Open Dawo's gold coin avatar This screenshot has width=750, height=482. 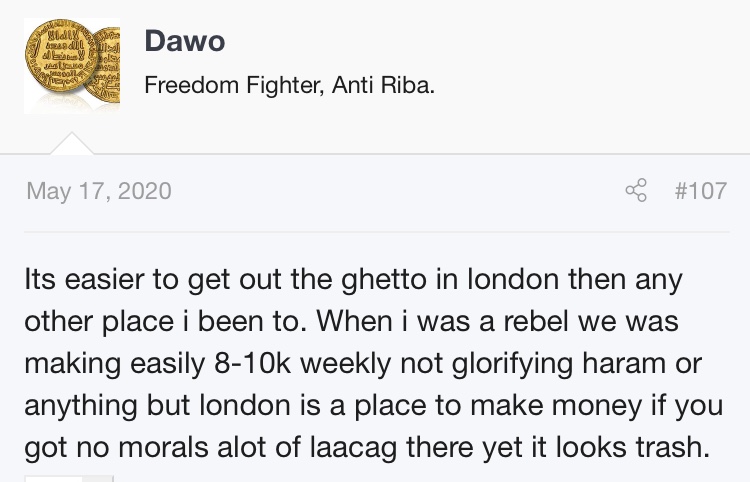pos(62,64)
